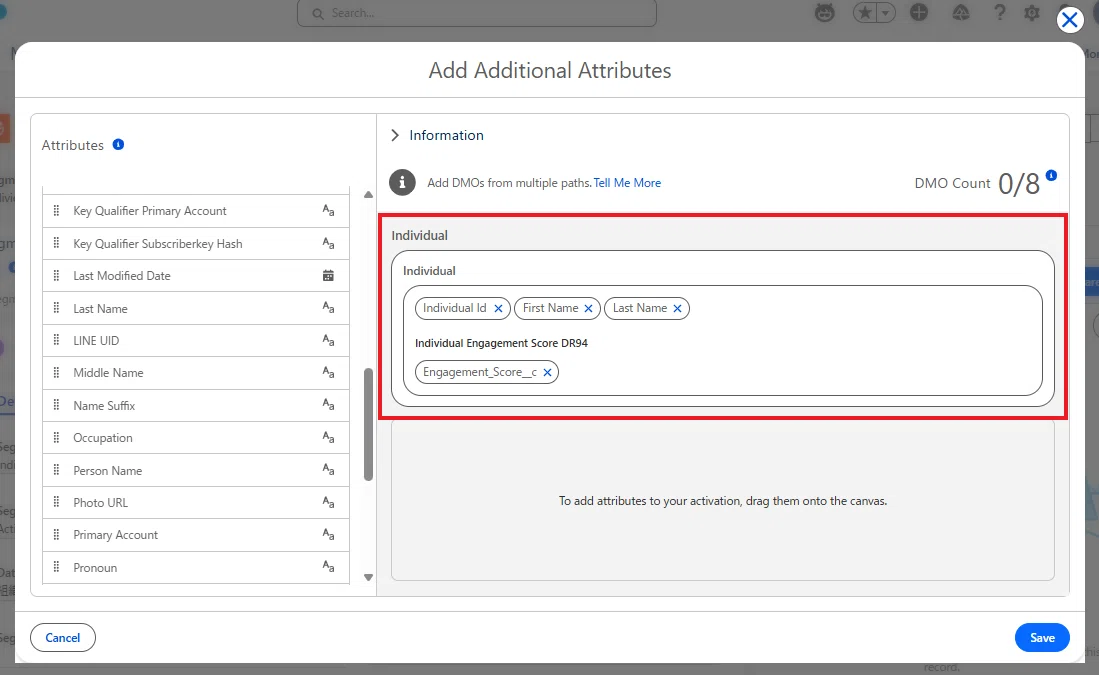1099x675 pixels.
Task: Click the info icon beside Add DMOs message
Action: (402, 183)
